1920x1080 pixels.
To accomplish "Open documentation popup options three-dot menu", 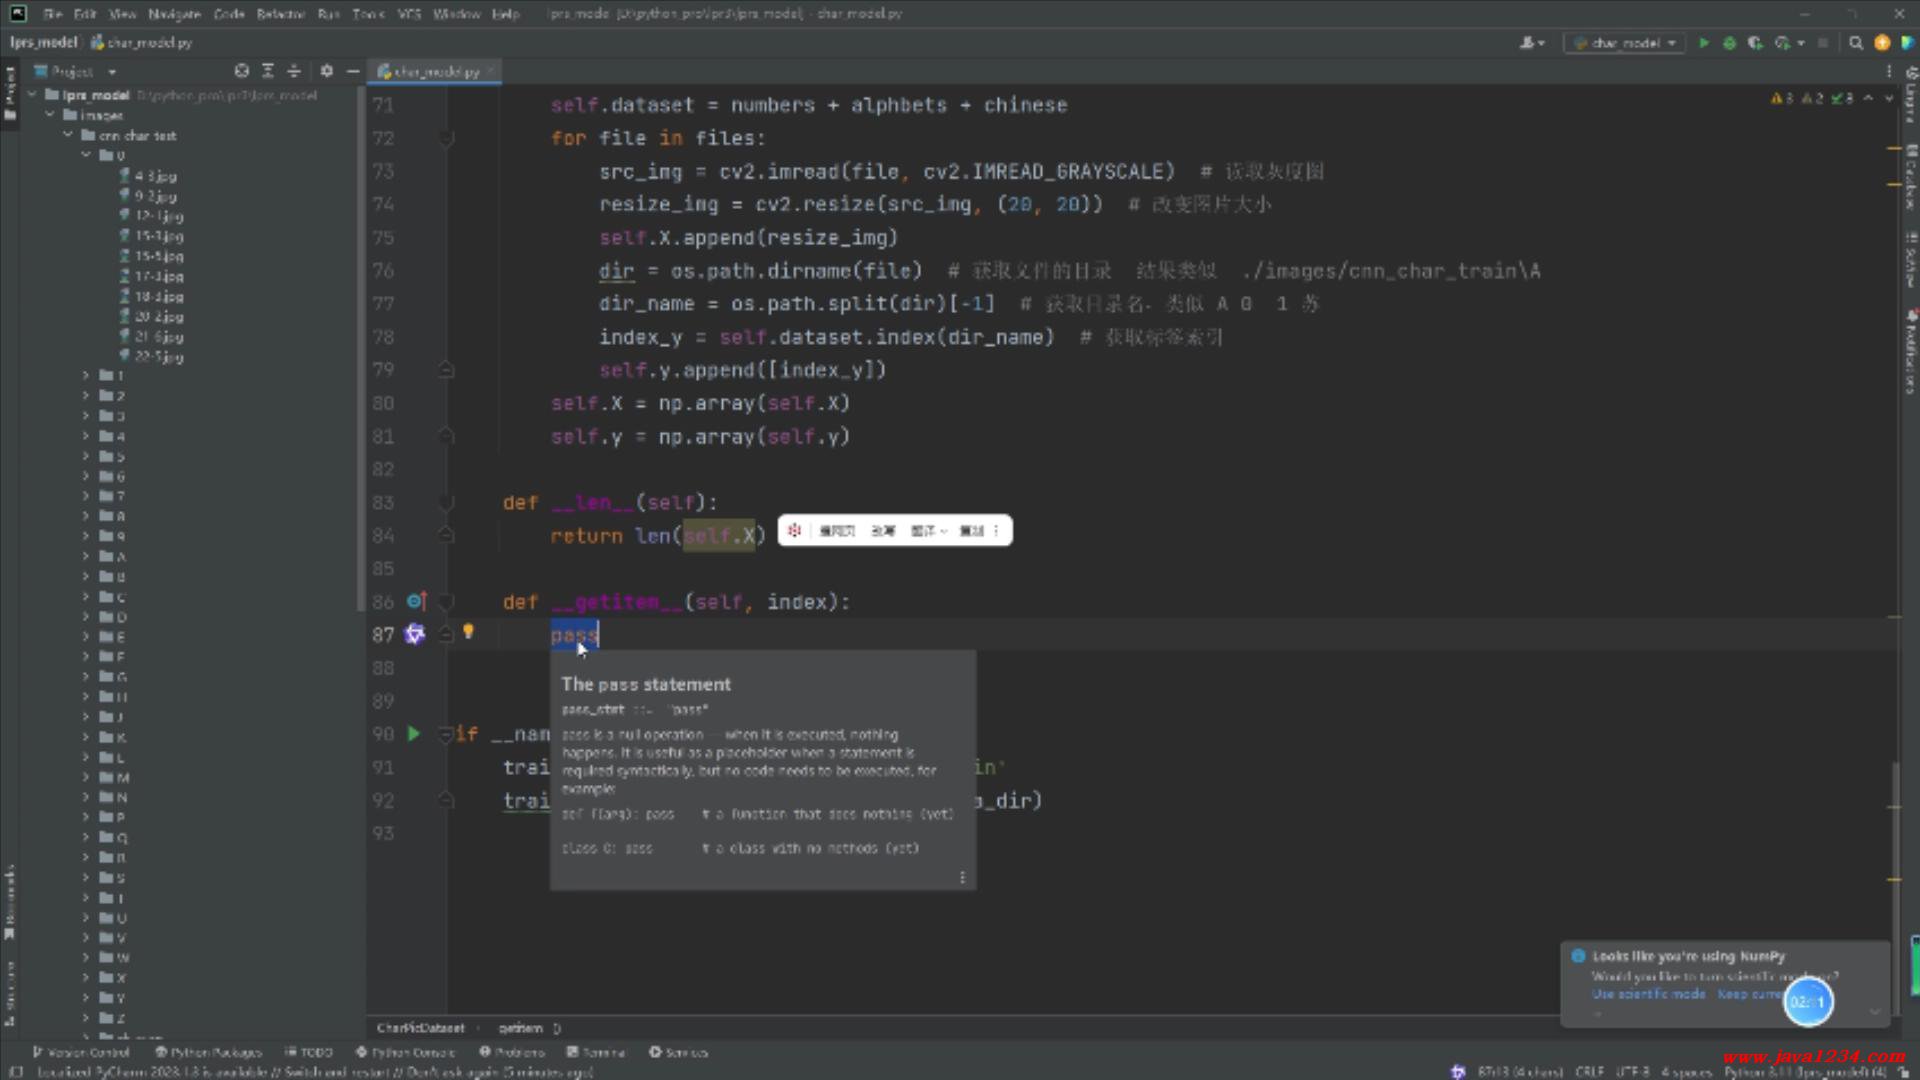I will [962, 877].
